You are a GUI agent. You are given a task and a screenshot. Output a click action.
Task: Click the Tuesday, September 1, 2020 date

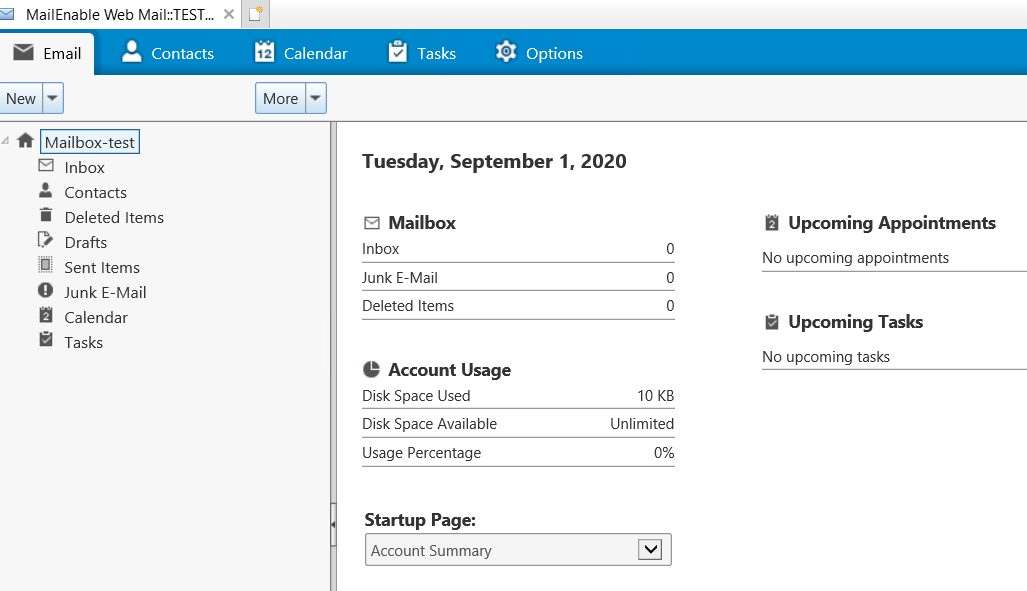pyautogui.click(x=495, y=161)
